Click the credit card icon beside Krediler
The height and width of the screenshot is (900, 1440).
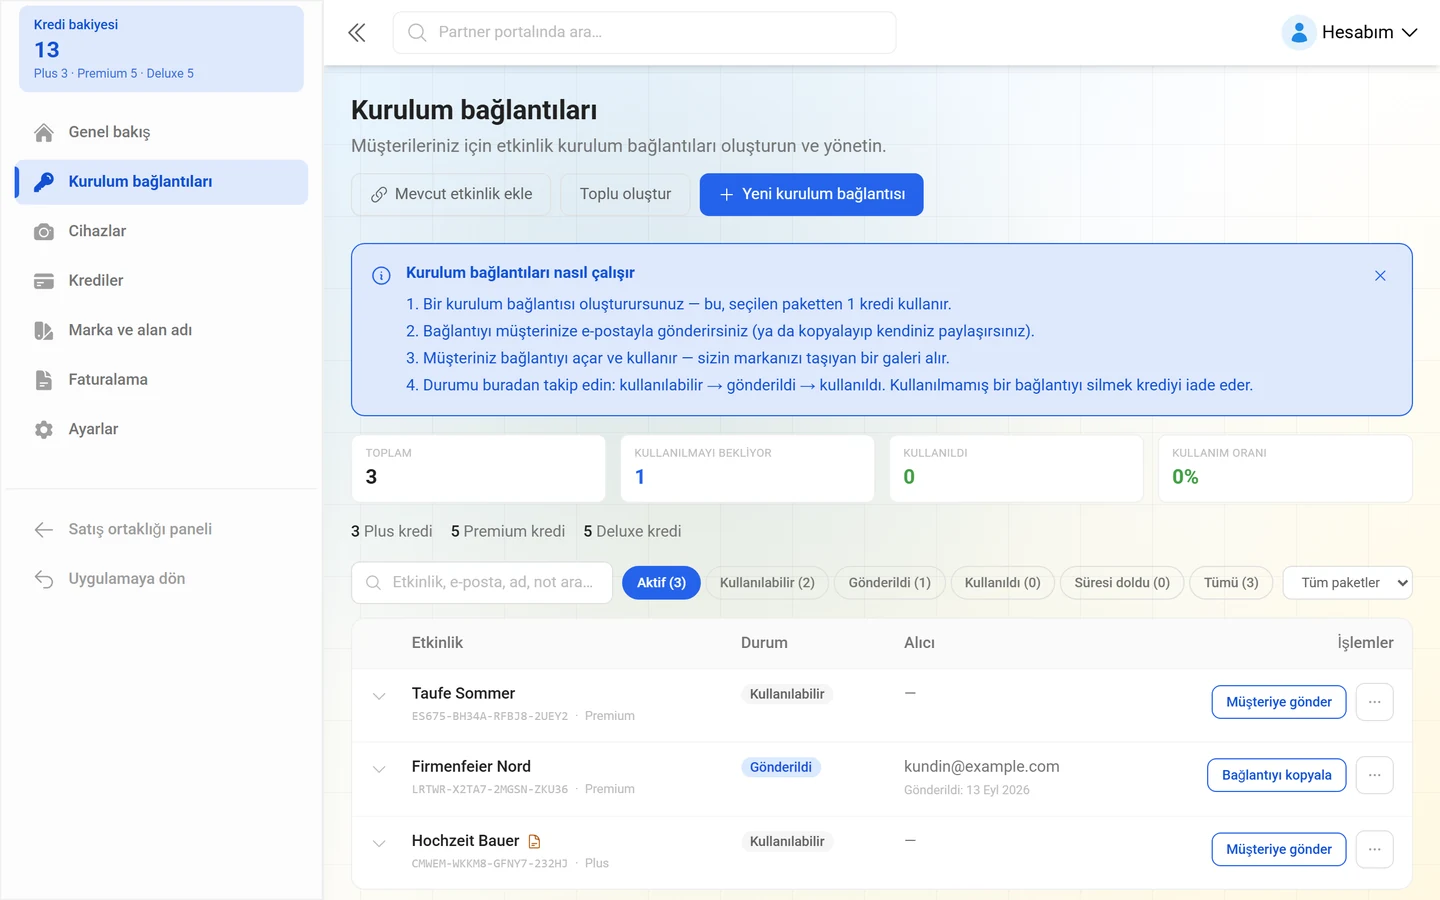pyautogui.click(x=44, y=281)
